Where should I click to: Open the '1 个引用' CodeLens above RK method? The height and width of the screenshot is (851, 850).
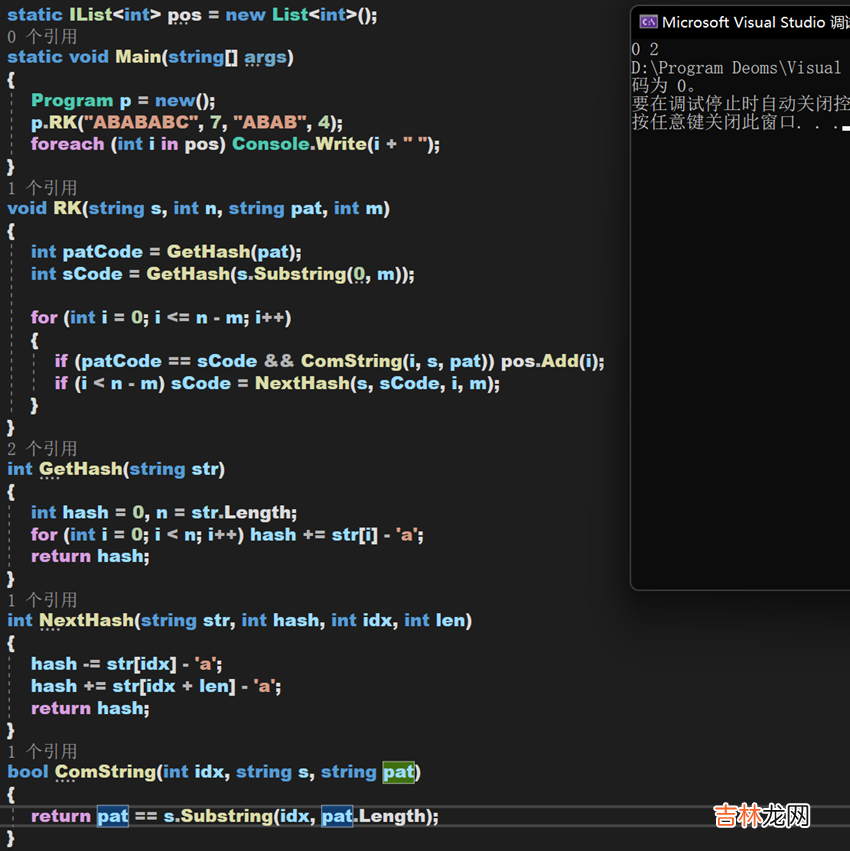click(42, 187)
